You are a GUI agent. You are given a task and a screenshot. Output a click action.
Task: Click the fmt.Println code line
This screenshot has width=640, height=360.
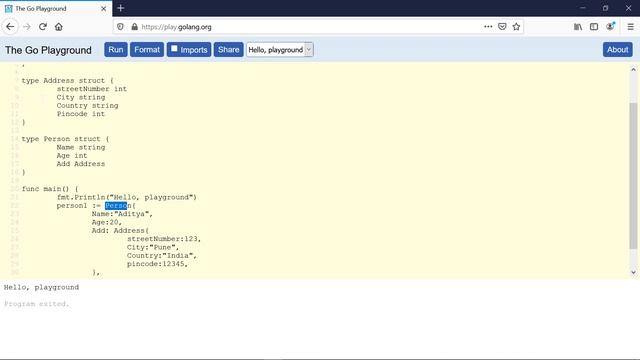tap(127, 198)
